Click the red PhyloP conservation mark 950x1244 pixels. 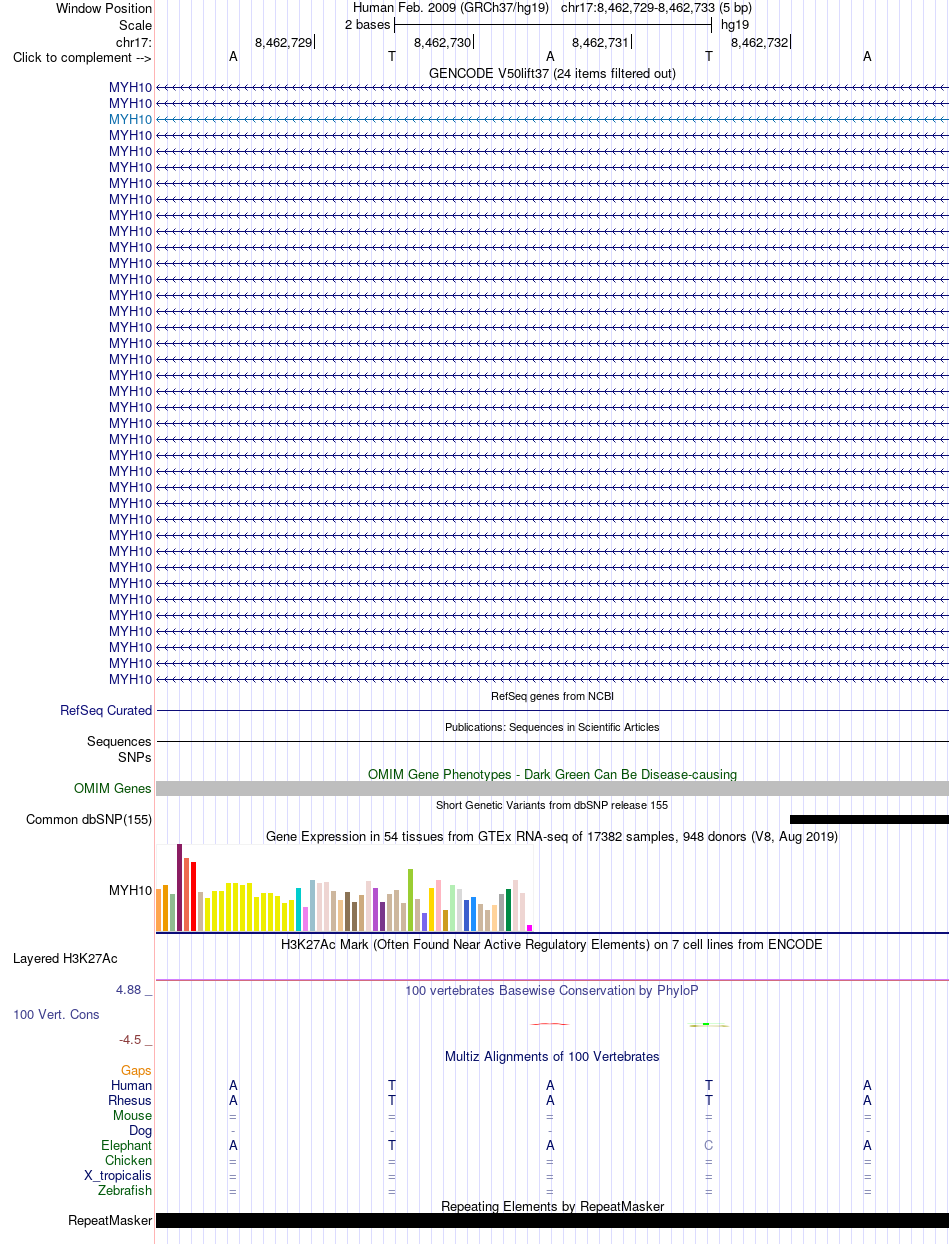[x=550, y=1024]
